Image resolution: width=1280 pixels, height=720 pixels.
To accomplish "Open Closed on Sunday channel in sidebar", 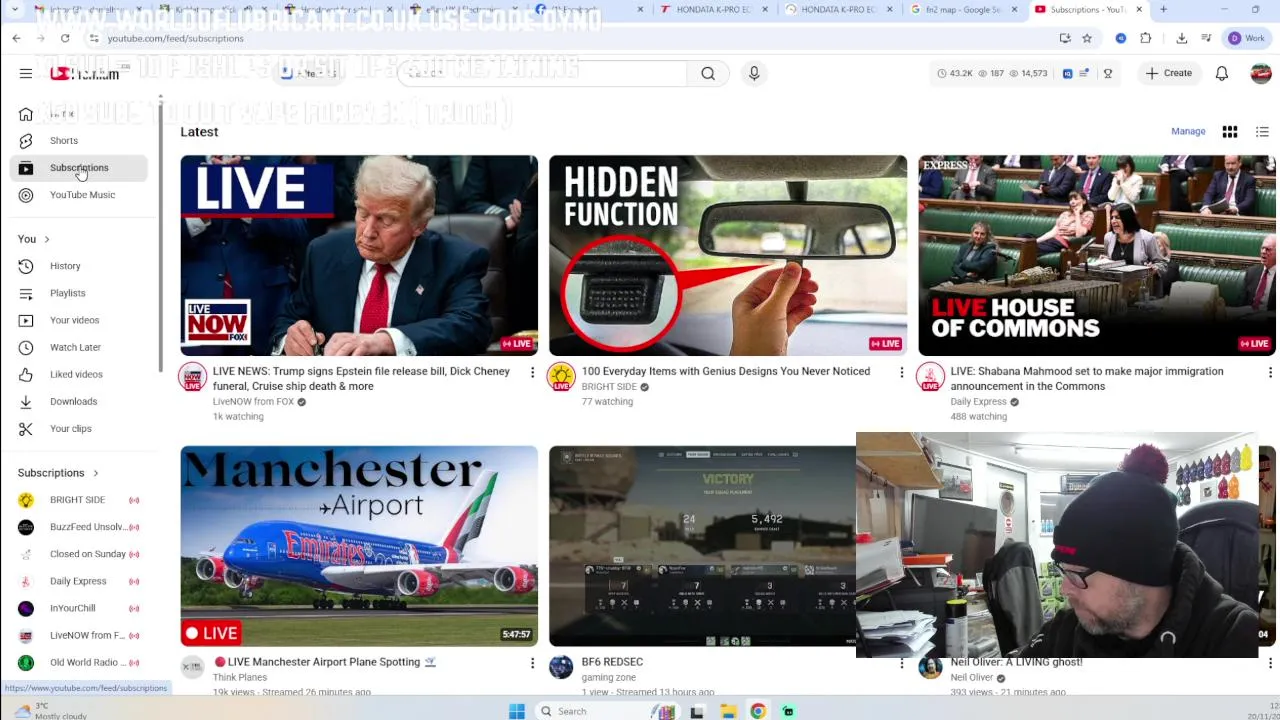I will pyautogui.click(x=80, y=554).
